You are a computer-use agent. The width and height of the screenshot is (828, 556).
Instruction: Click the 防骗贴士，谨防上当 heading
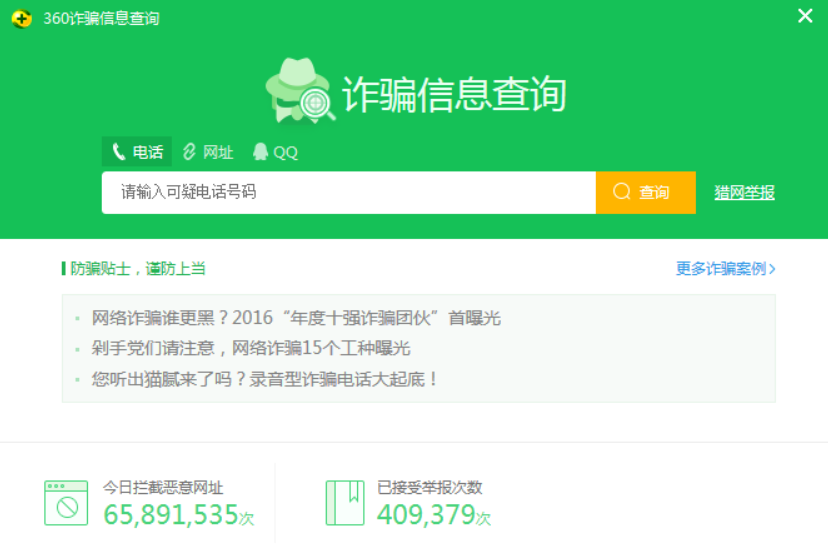click(x=137, y=269)
